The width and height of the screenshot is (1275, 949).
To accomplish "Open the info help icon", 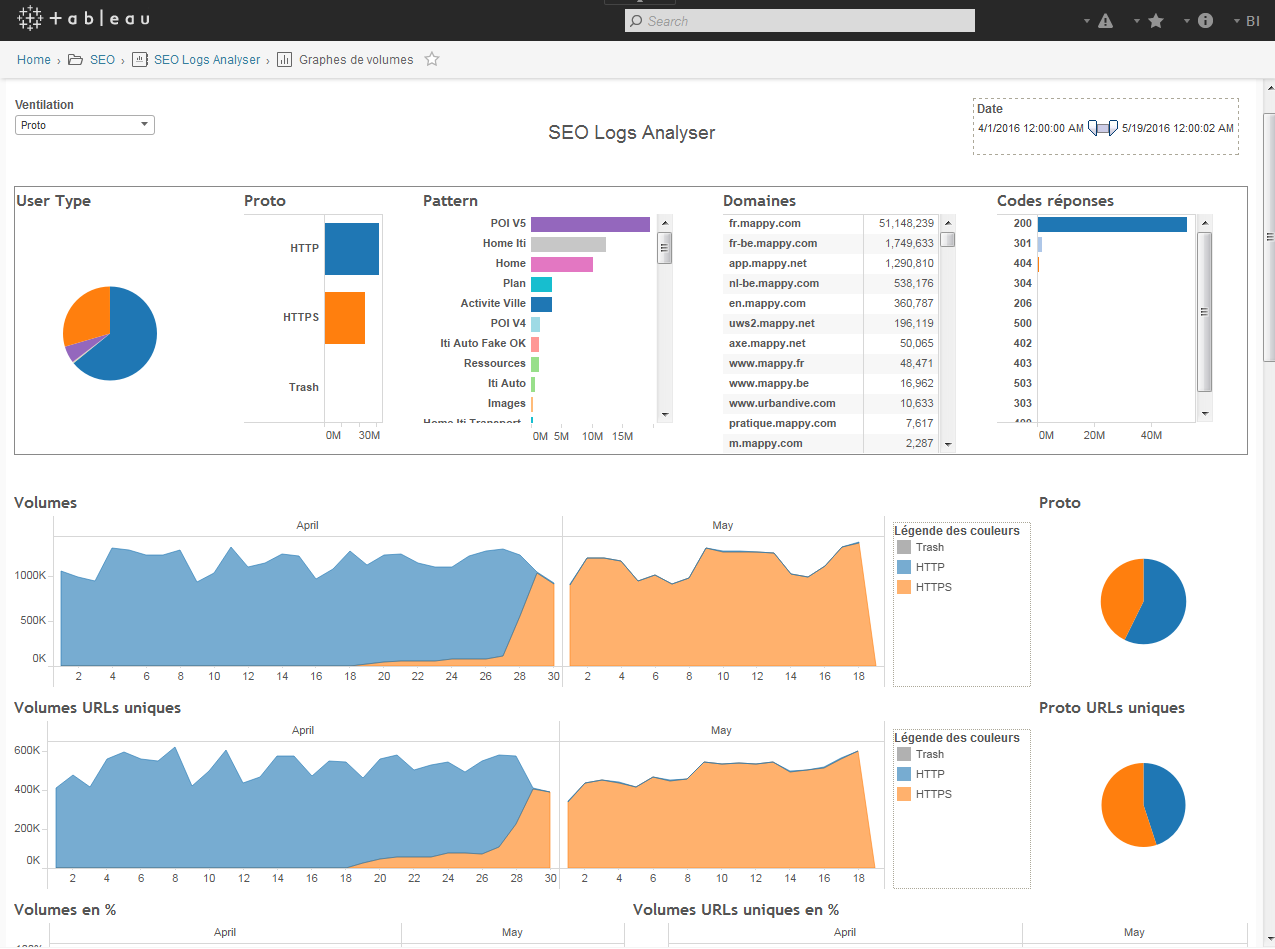I will point(1205,21).
